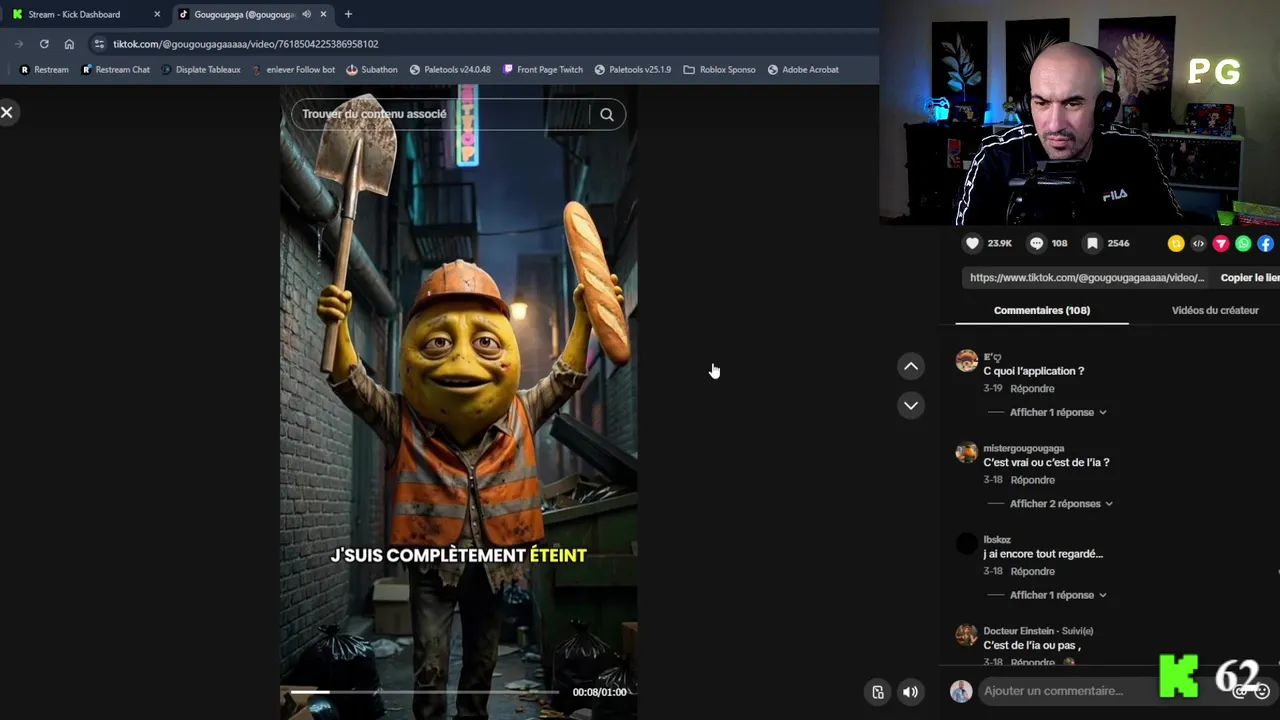The image size is (1280, 720).
Task: View site information icon in address bar
Action: coord(98,44)
